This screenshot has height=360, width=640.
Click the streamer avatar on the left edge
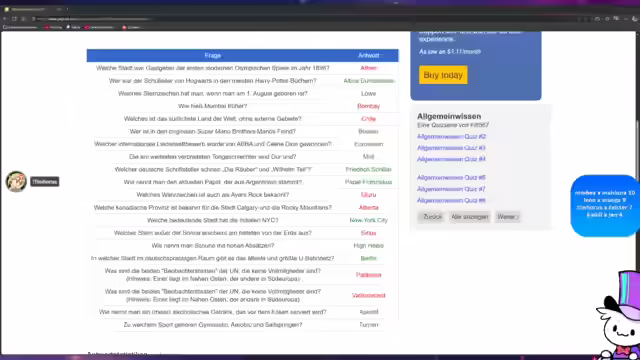pyautogui.click(x=16, y=181)
